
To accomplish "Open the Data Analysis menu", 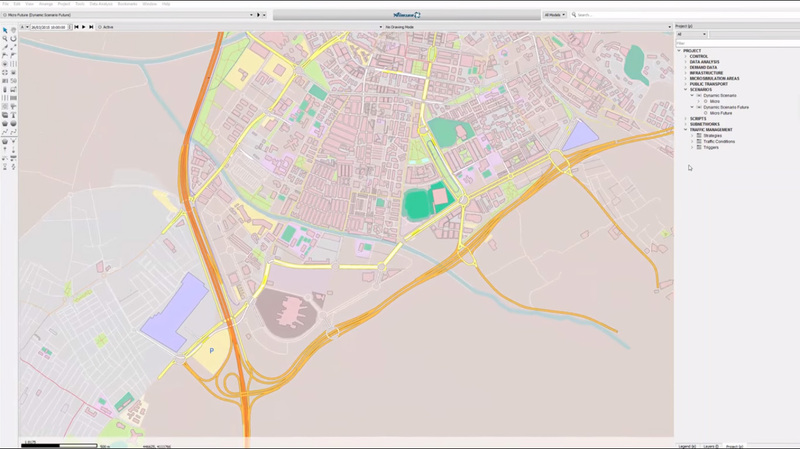I will tap(100, 4).
